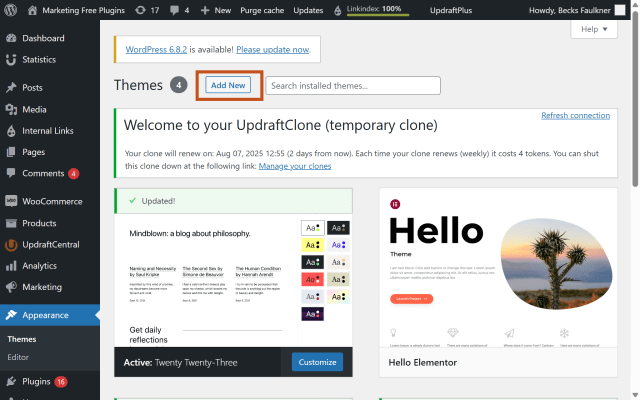Viewport: 640px width, 400px height.
Task: Click the Search installed themes field
Action: 353,85
